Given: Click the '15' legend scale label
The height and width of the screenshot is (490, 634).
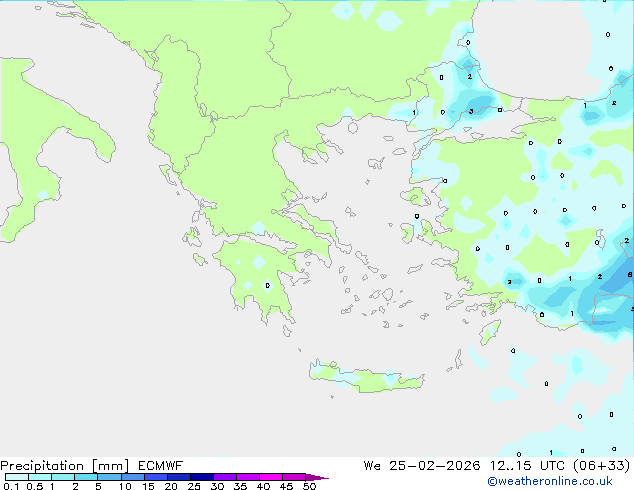Looking at the screenshot, I should [x=148, y=486].
